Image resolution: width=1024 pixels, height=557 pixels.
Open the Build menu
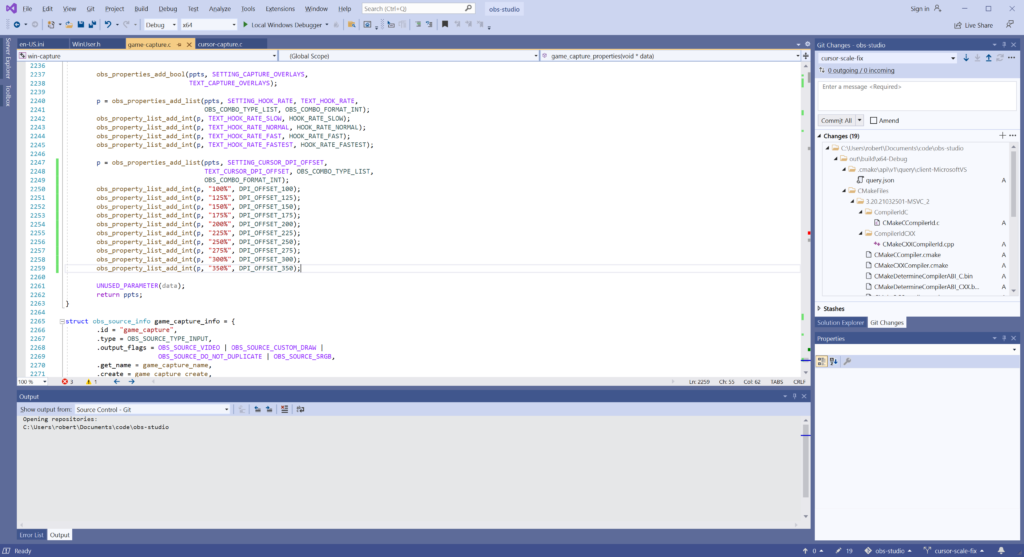141,8
